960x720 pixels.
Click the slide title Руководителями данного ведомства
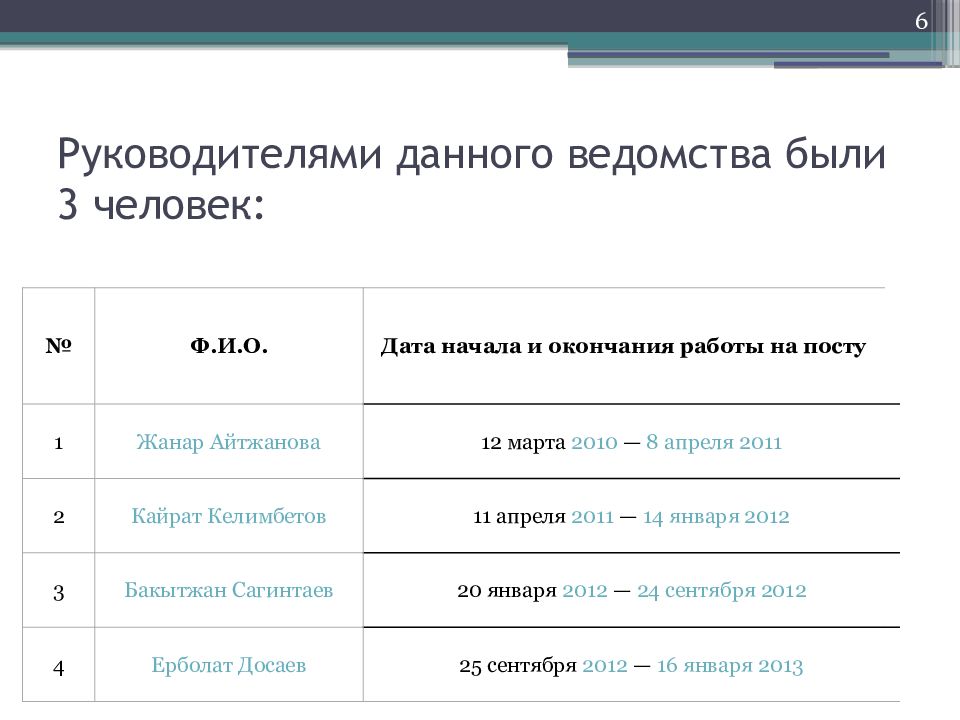(471, 179)
